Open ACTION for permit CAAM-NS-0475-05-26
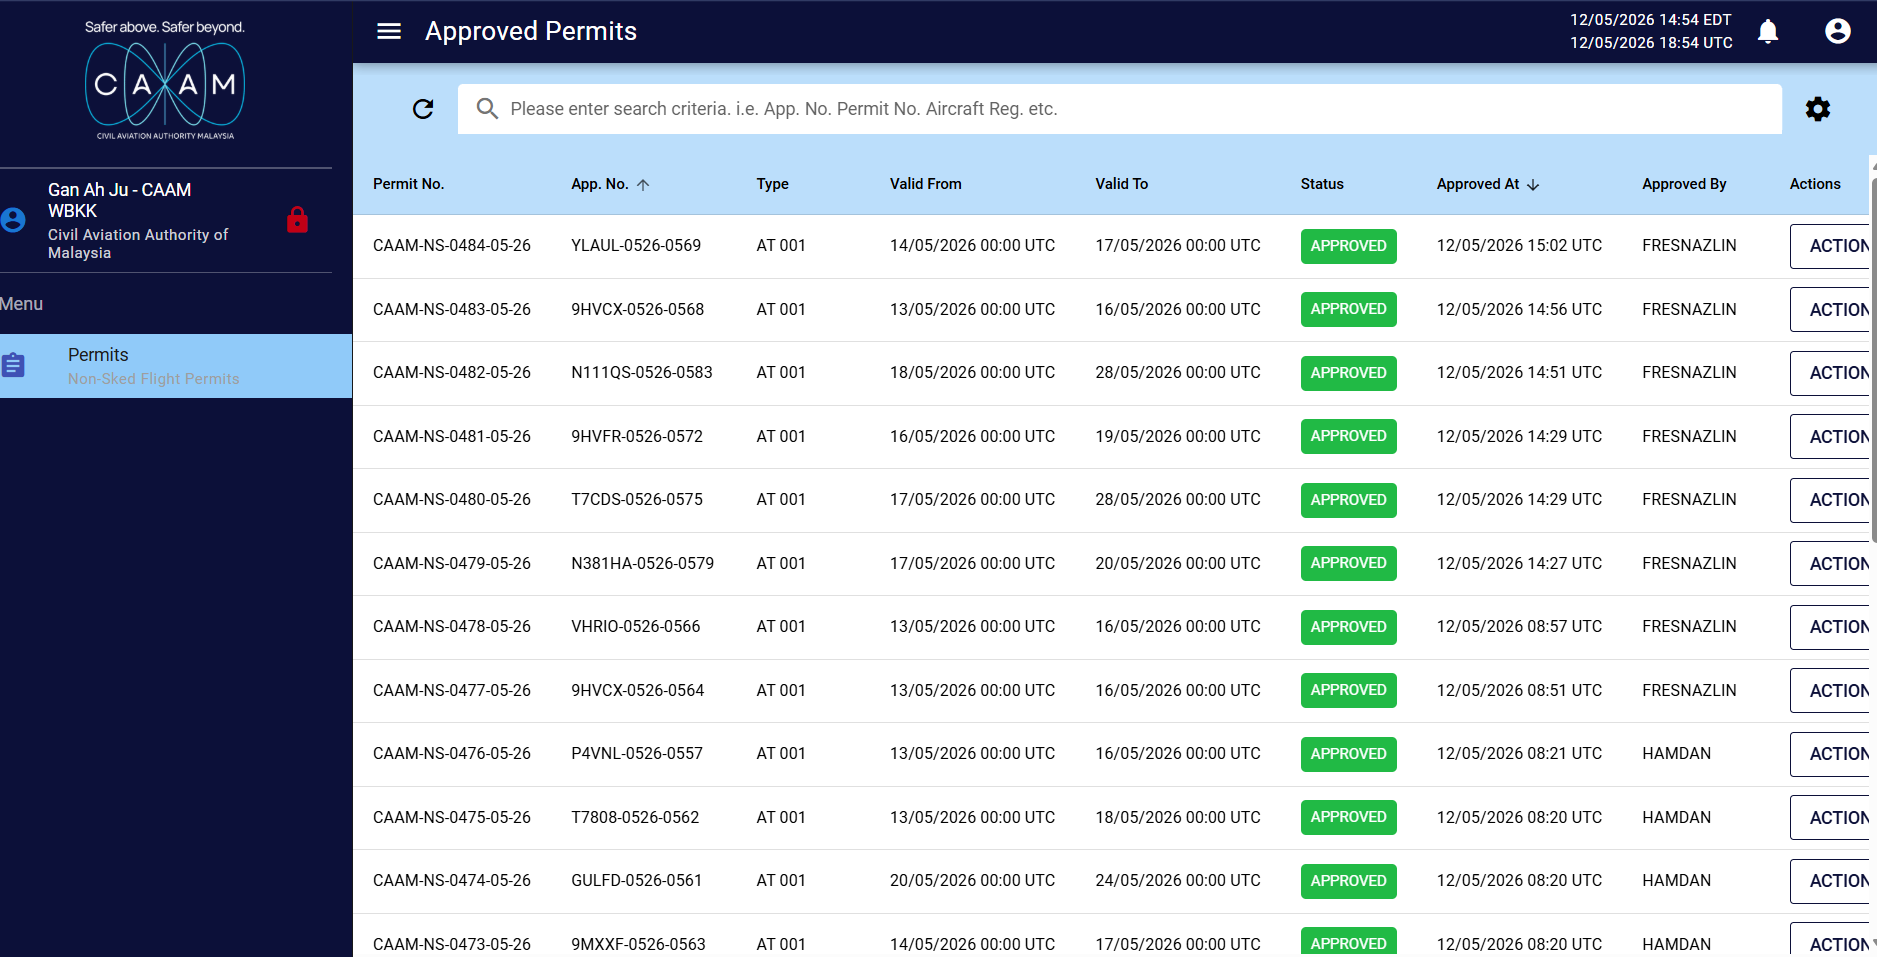This screenshot has width=1877, height=957. point(1830,818)
